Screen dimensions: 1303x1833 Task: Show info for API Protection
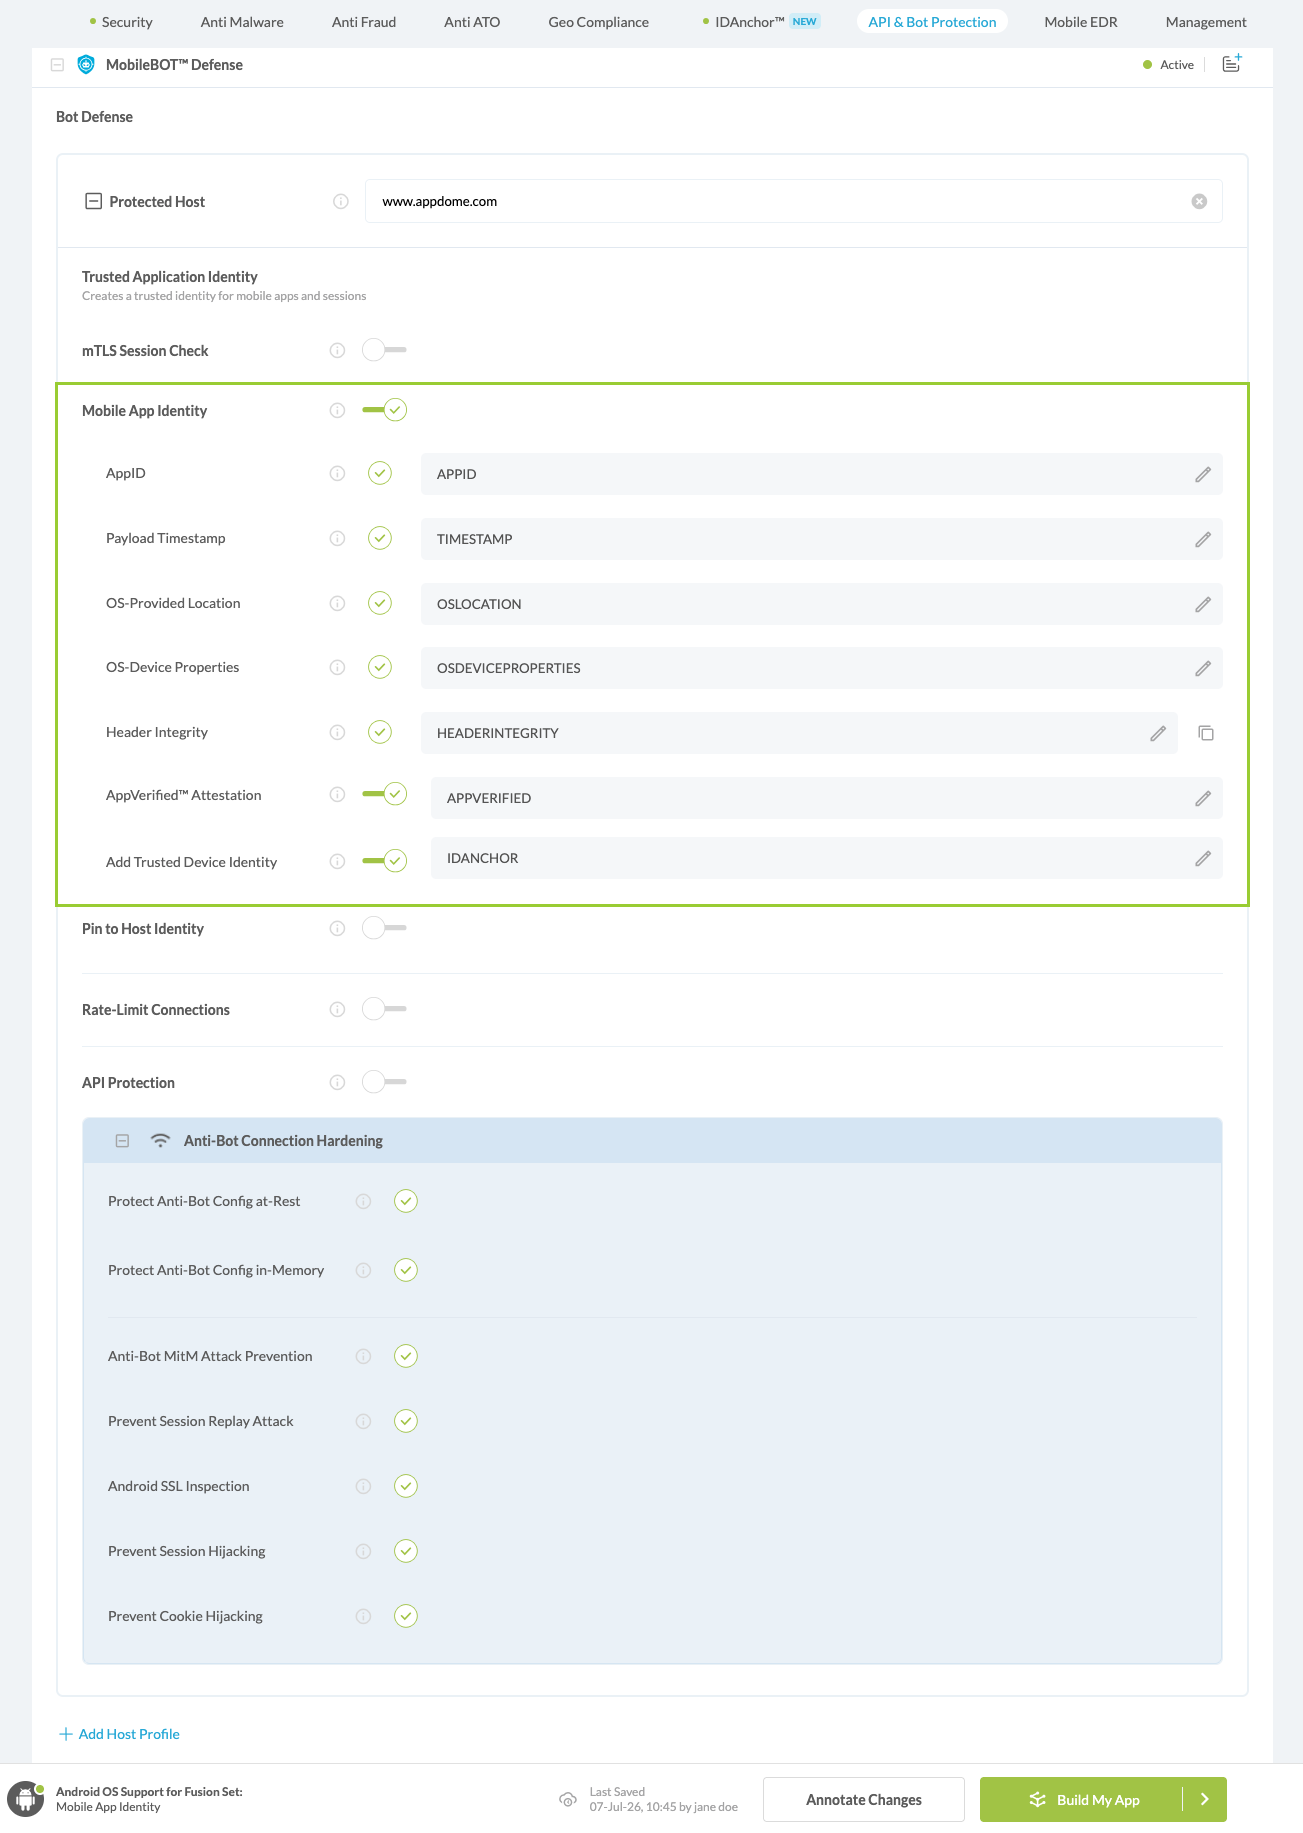[337, 1083]
